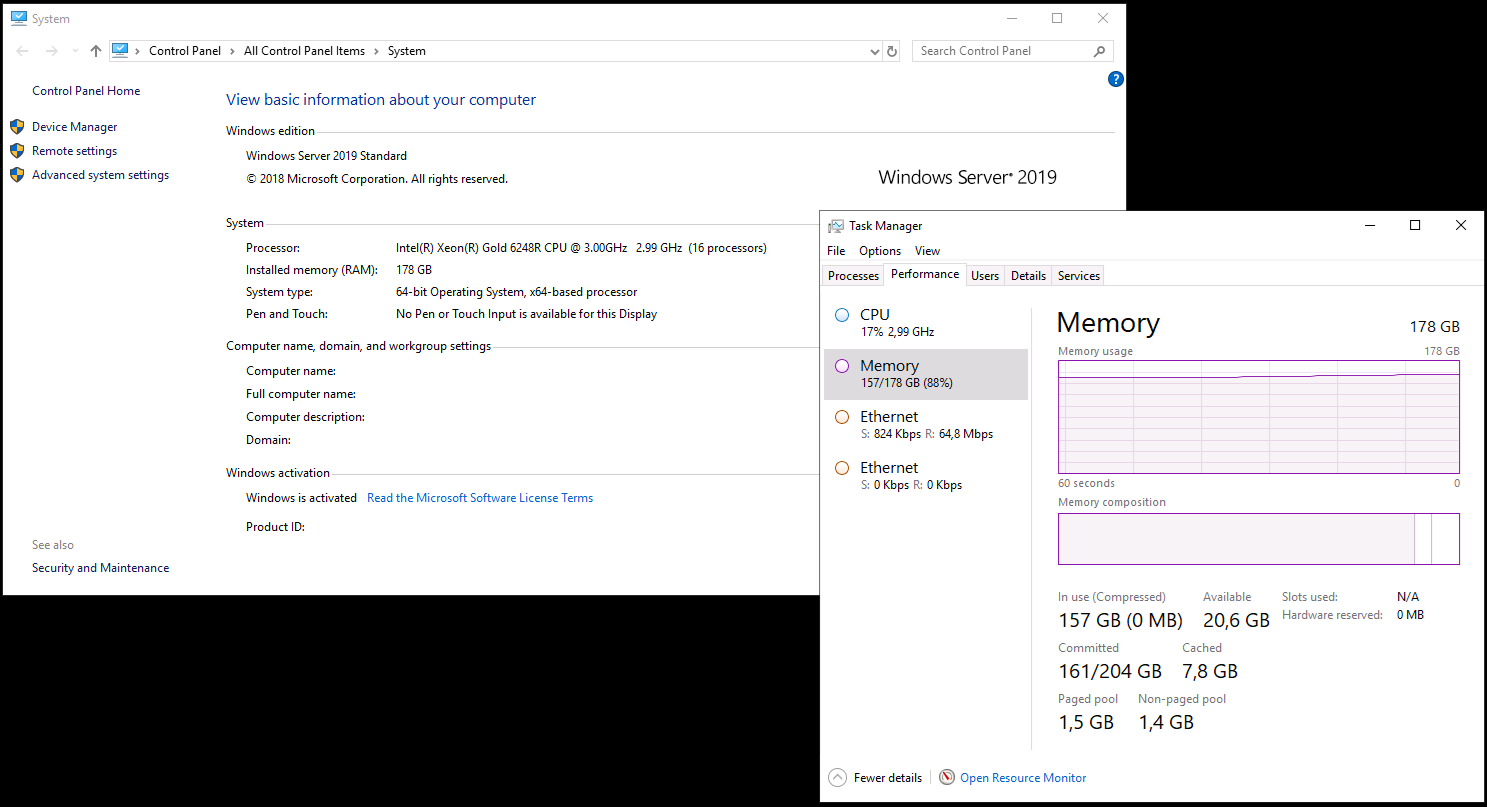
Task: Click the computer icon in address bar
Action: point(120,50)
